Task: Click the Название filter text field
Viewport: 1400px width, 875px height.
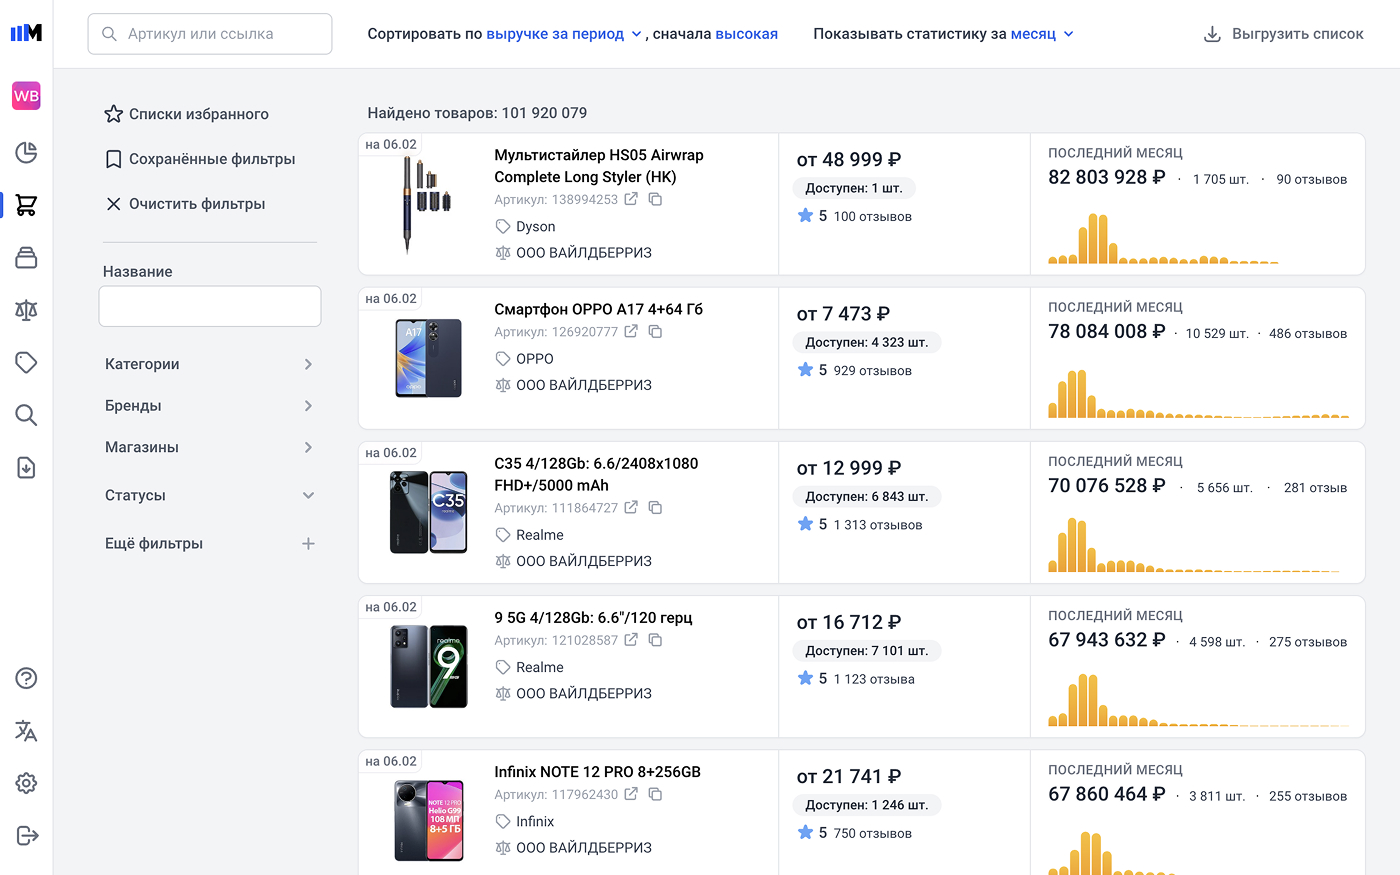Action: click(210, 306)
